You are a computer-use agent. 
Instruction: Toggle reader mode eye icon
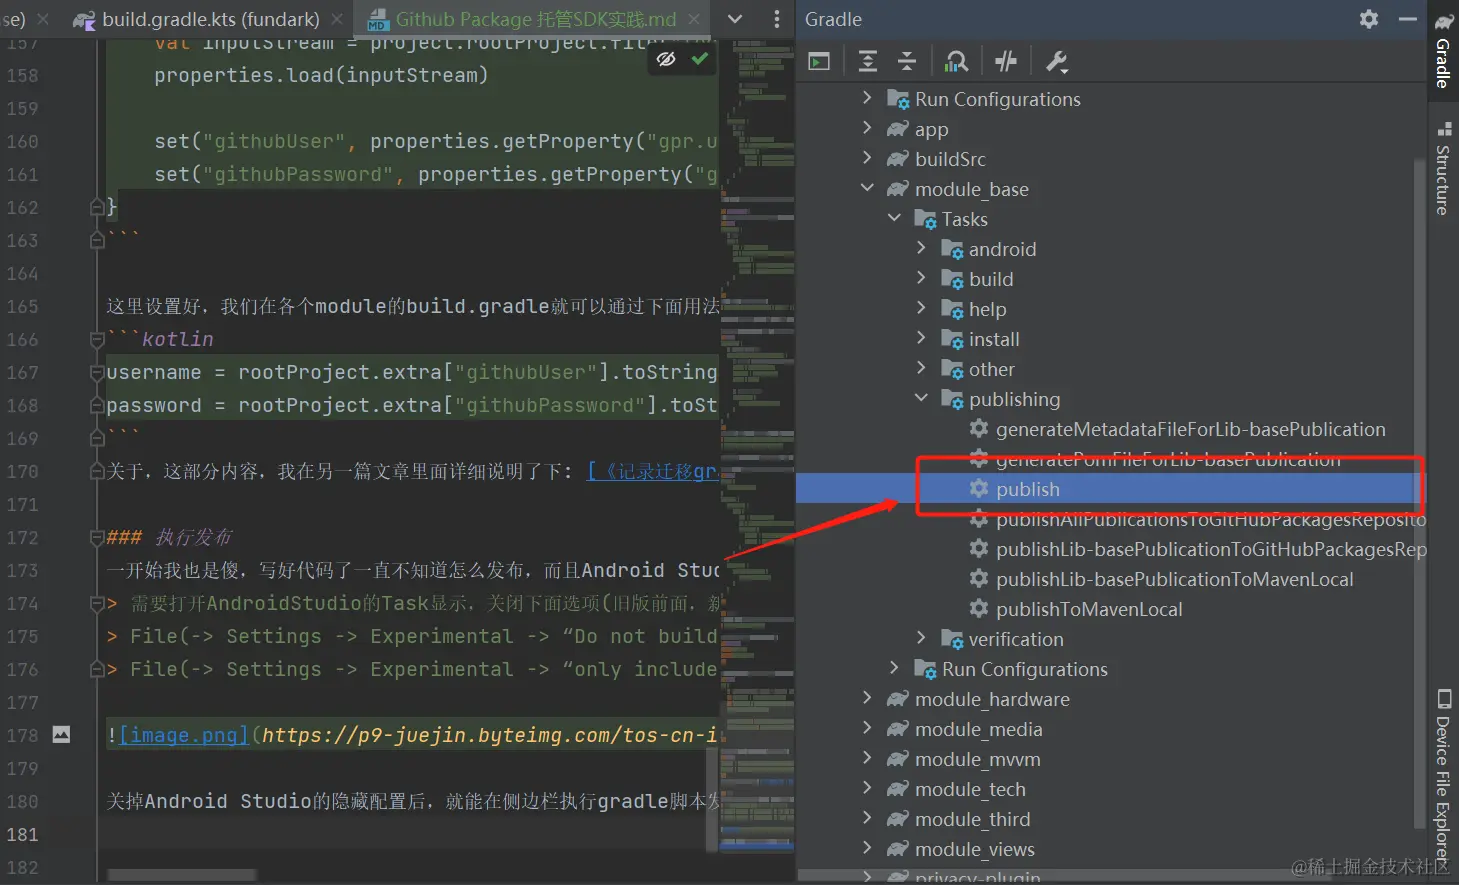tap(666, 59)
